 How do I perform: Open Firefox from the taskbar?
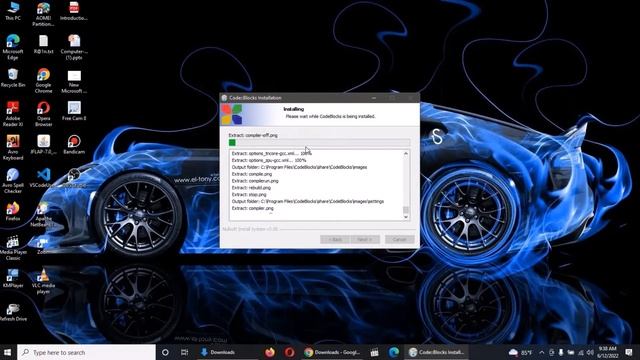(269, 352)
